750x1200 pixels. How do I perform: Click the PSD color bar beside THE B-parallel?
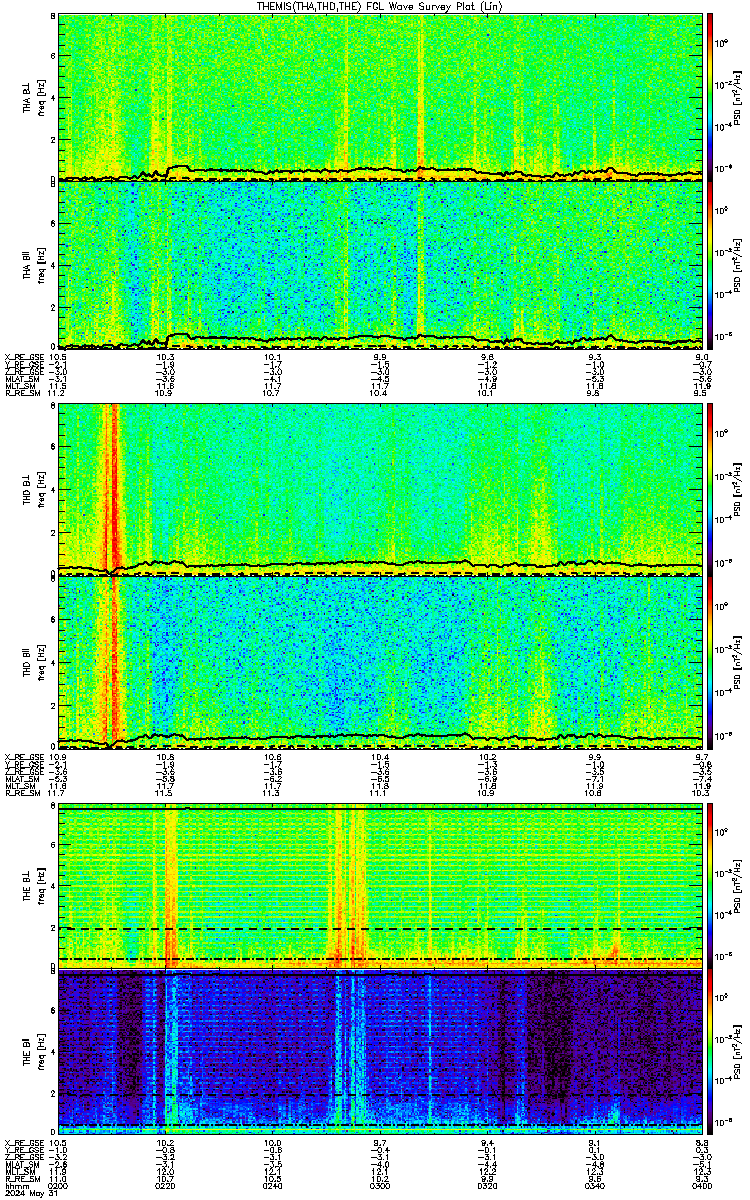tap(710, 1053)
